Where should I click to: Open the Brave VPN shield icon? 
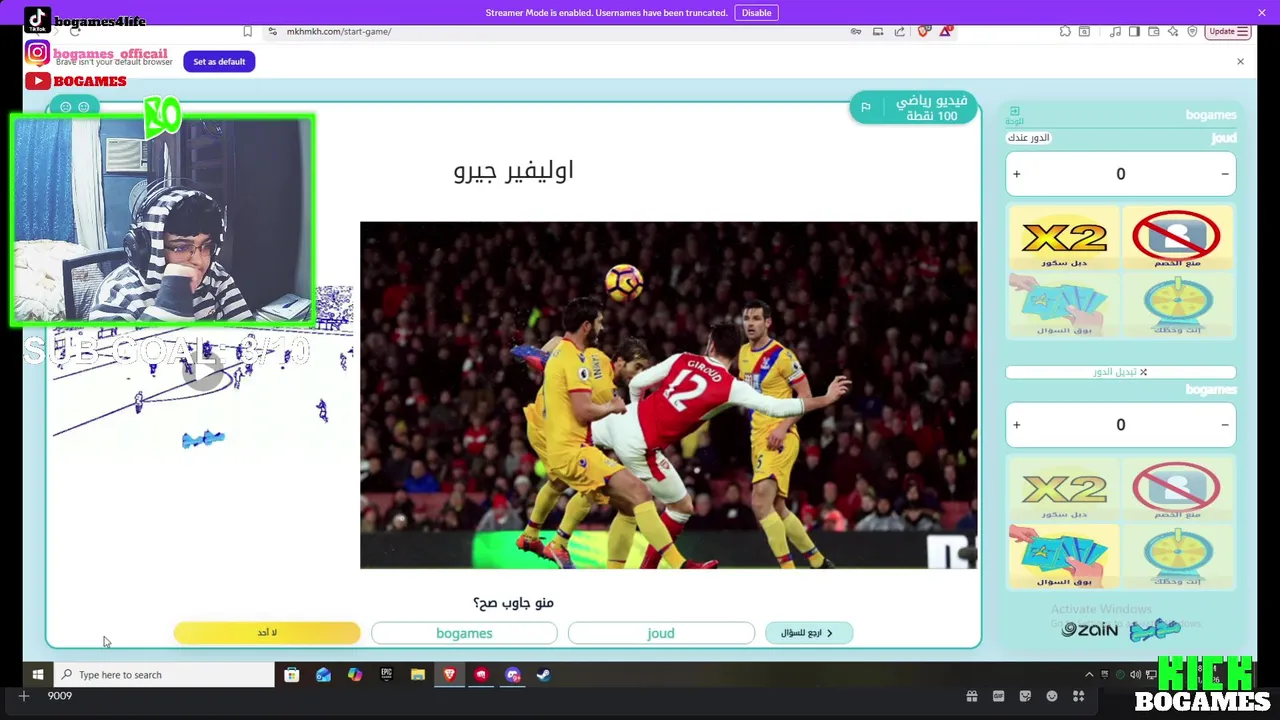tap(1192, 31)
